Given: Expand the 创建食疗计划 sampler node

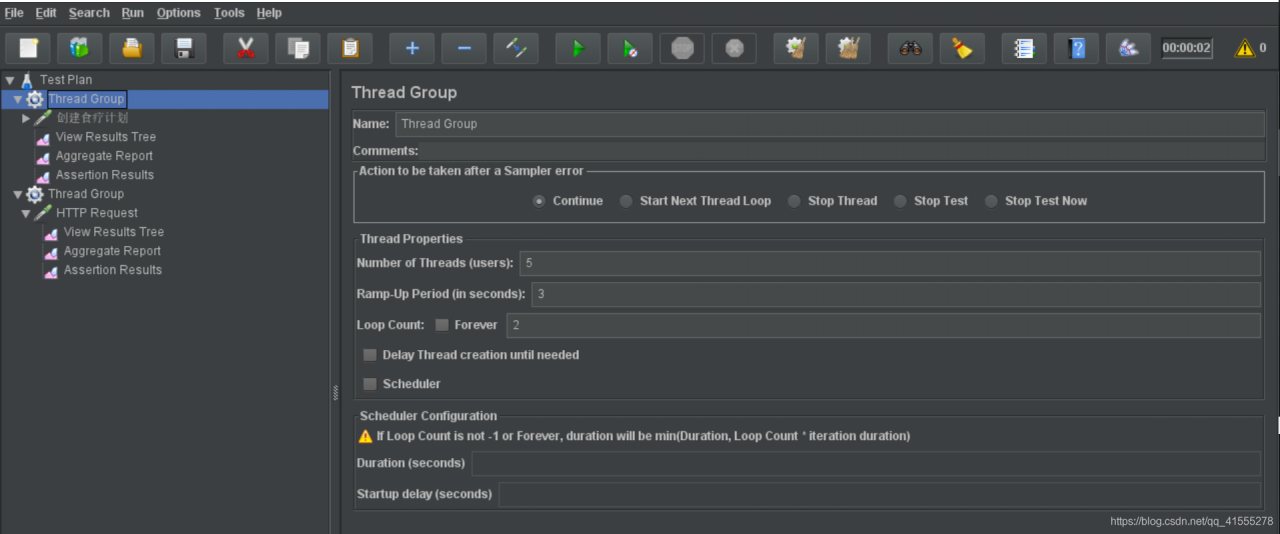Looking at the screenshot, I should (x=26, y=118).
